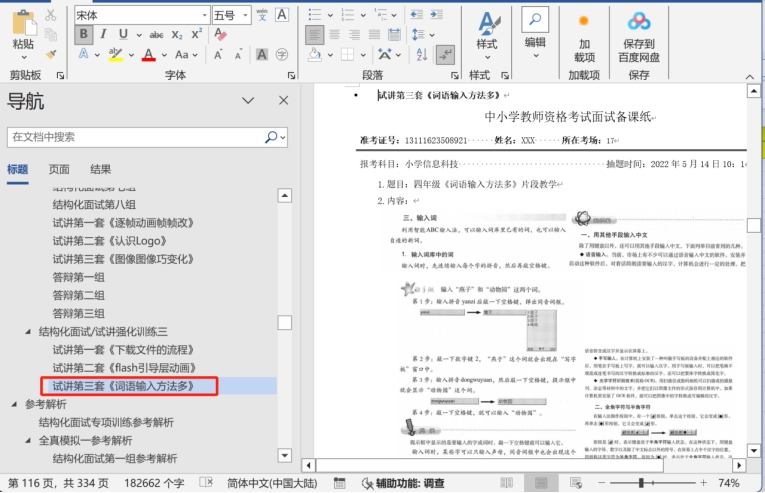Apply the yellow text highlight color
Image resolution: width=765 pixels, height=493 pixels.
click(x=115, y=55)
